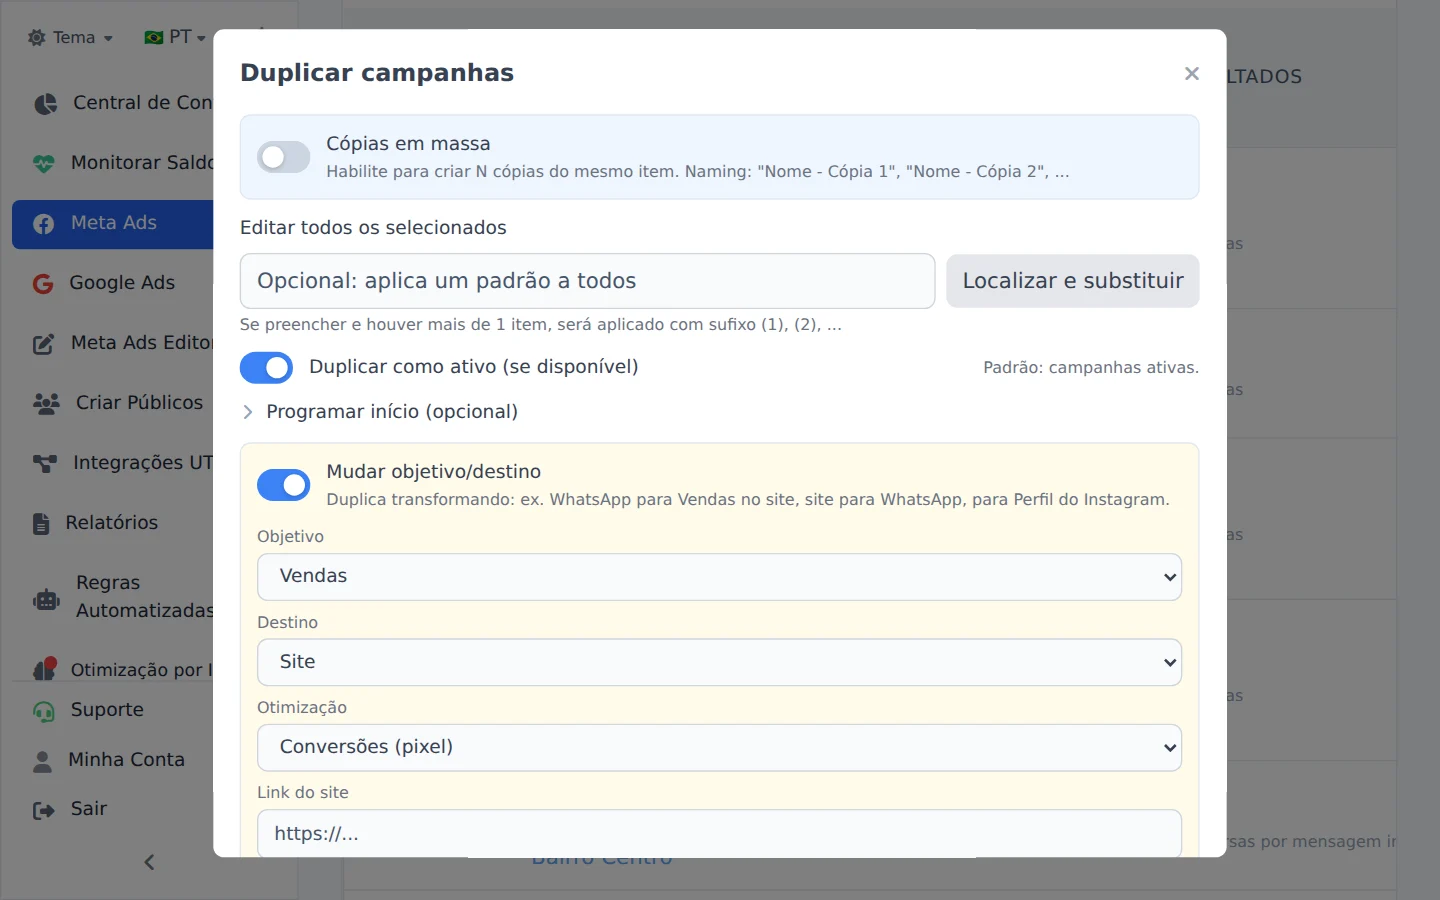
Task: Open the Destino dropdown showing Site
Action: (719, 662)
